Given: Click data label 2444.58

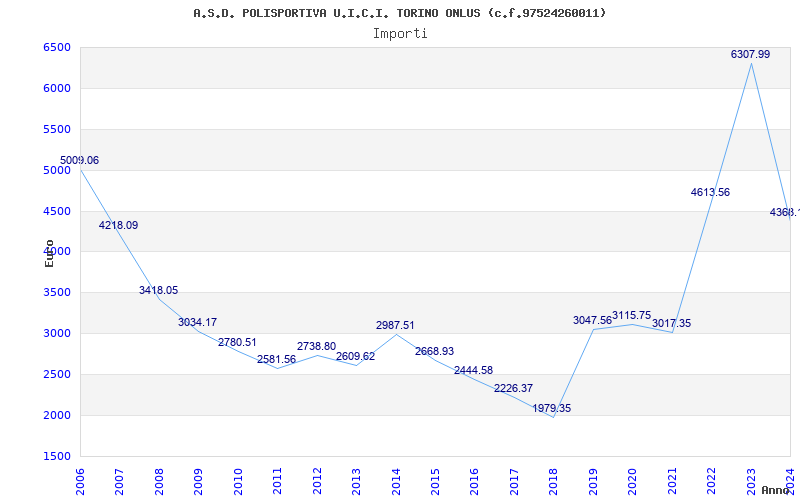Looking at the screenshot, I should tap(473, 370).
